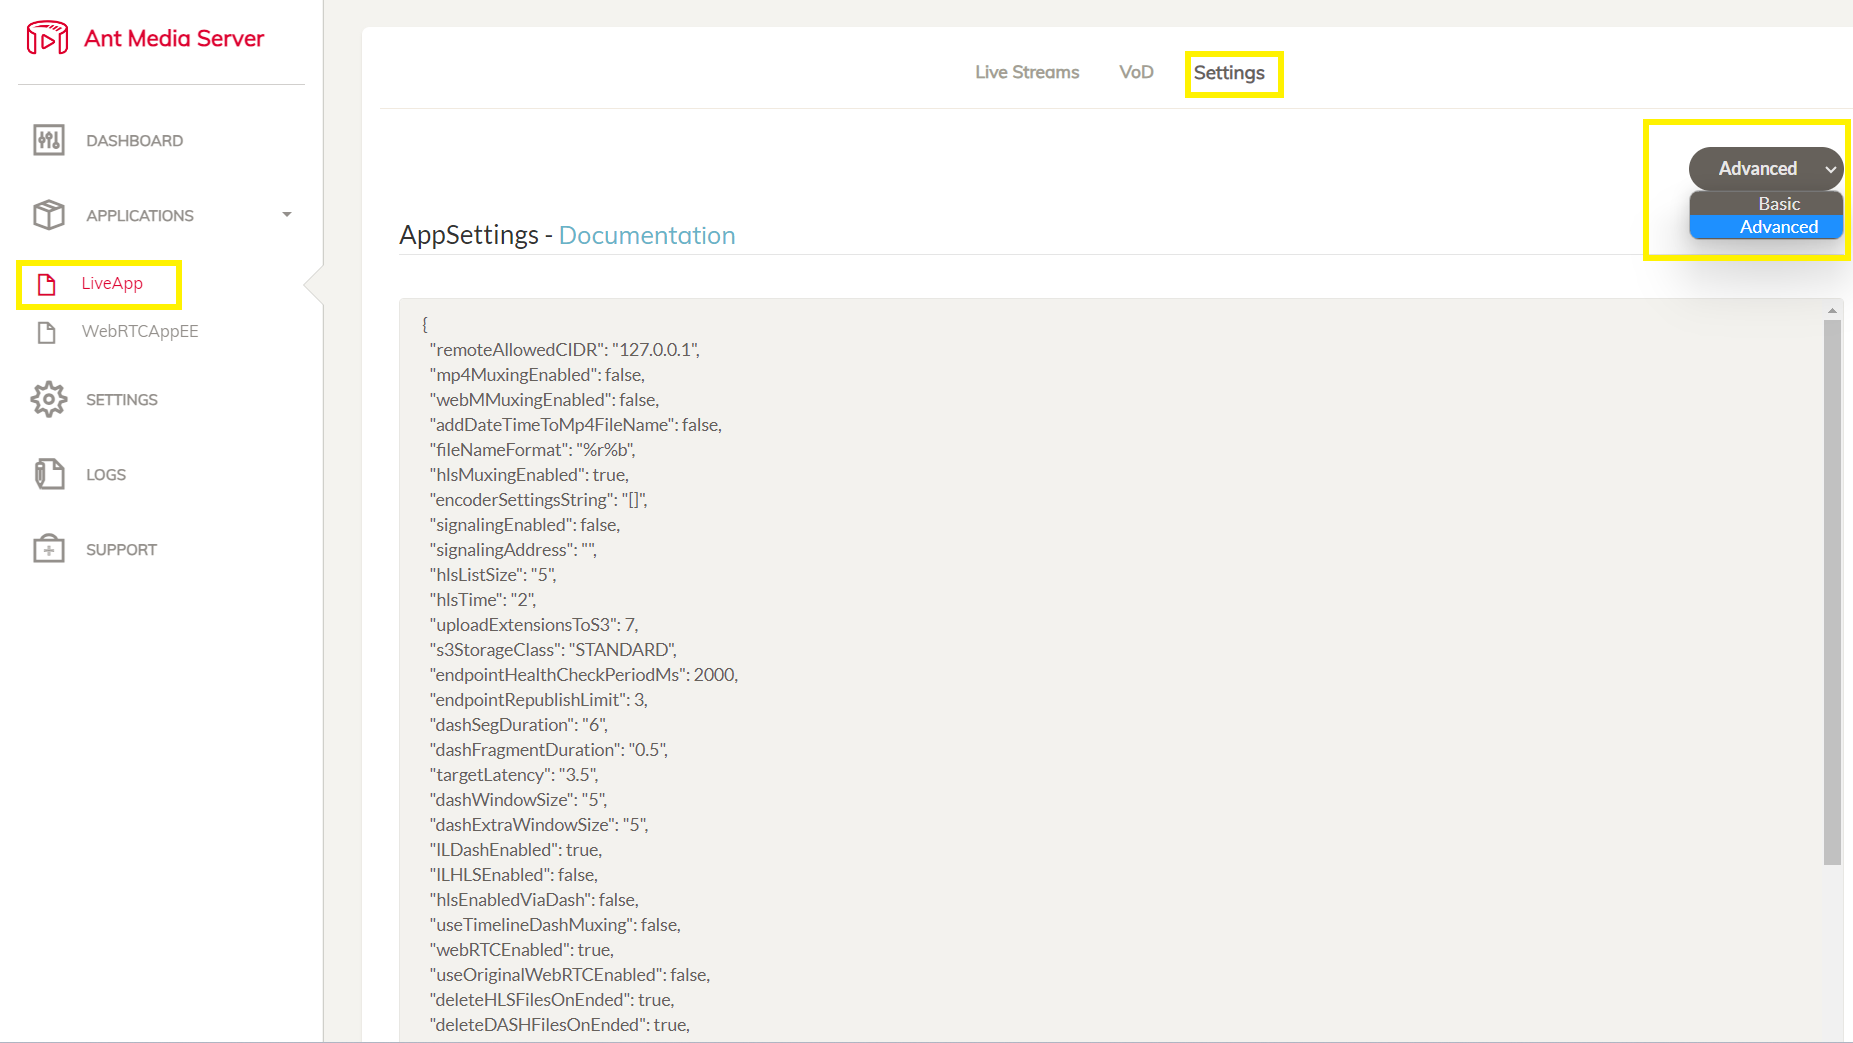Click the "hlsMuxingEnabled": true line
This screenshot has width=1853, height=1043.
[x=529, y=475]
